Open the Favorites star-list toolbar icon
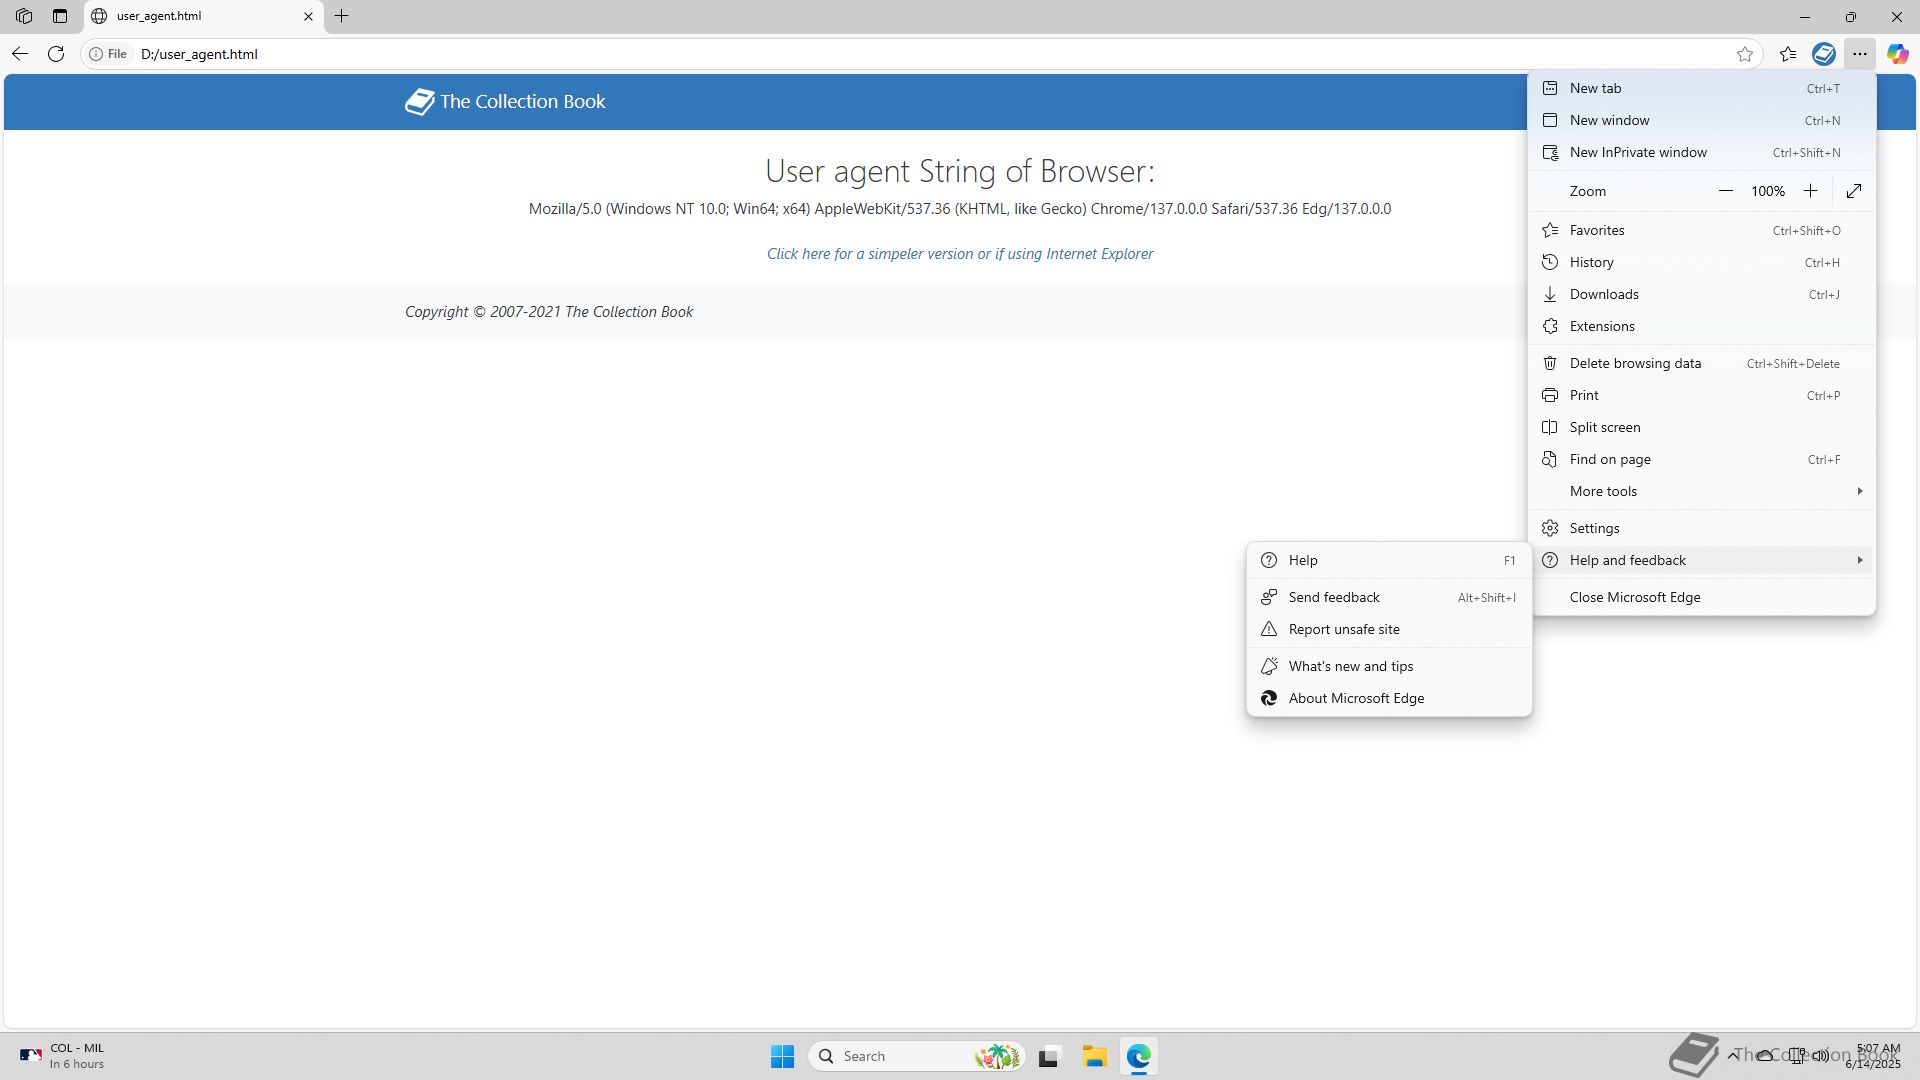 pyautogui.click(x=1788, y=54)
